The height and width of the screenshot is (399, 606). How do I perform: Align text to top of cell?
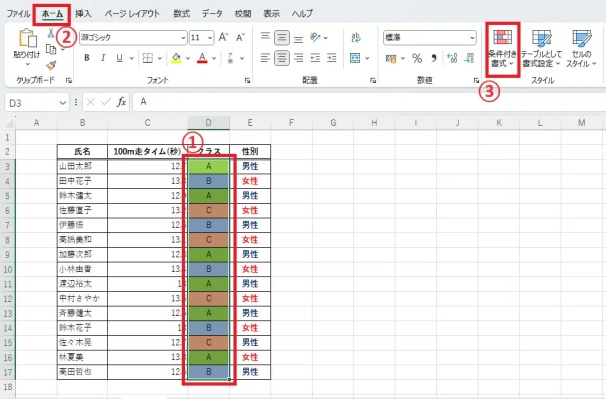coord(265,37)
